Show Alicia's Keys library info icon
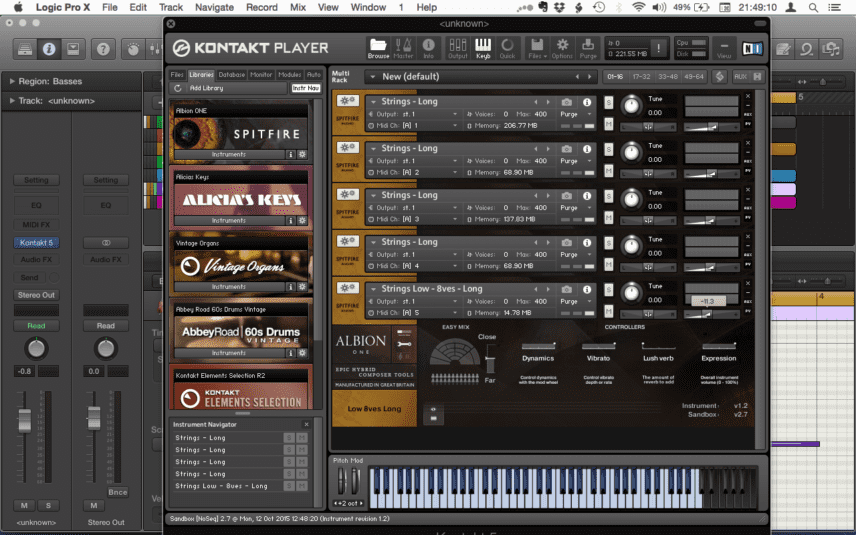856x535 pixels. (x=291, y=221)
